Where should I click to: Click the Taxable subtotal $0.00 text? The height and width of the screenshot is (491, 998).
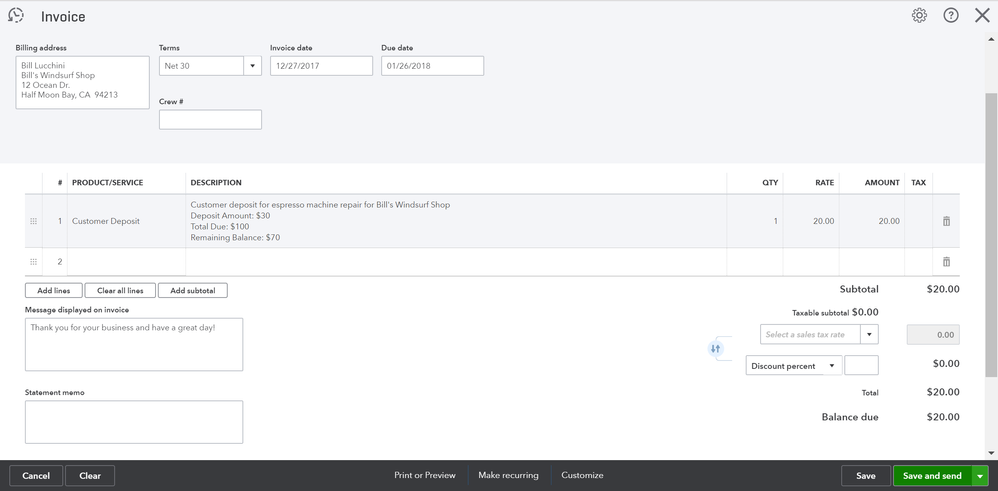point(835,313)
